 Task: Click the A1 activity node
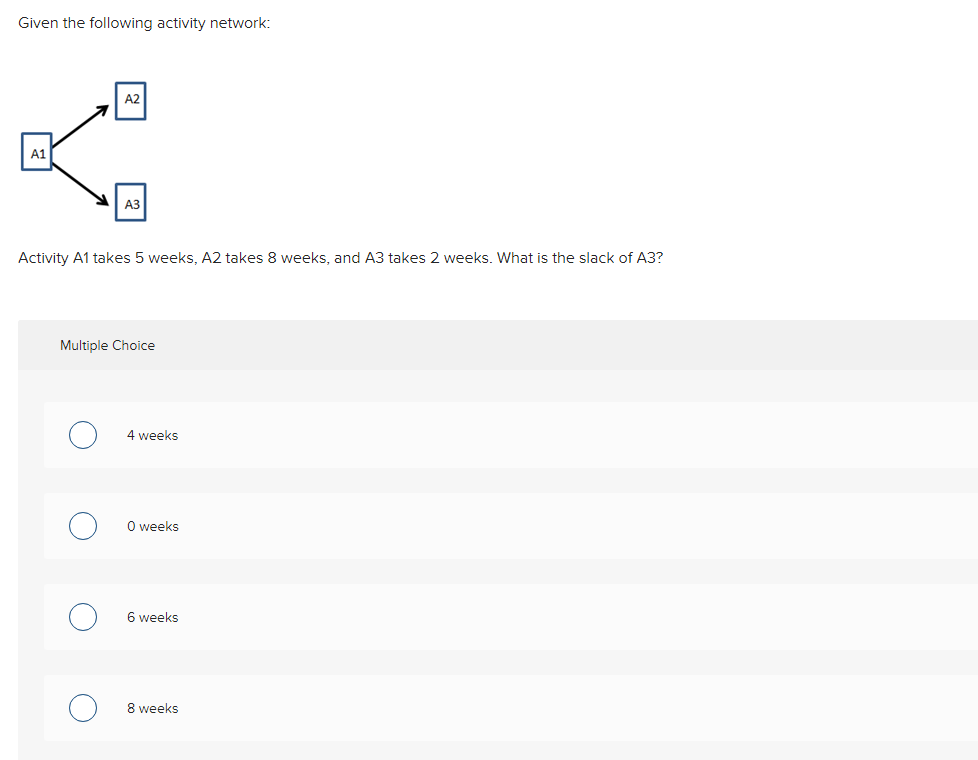click(37, 153)
